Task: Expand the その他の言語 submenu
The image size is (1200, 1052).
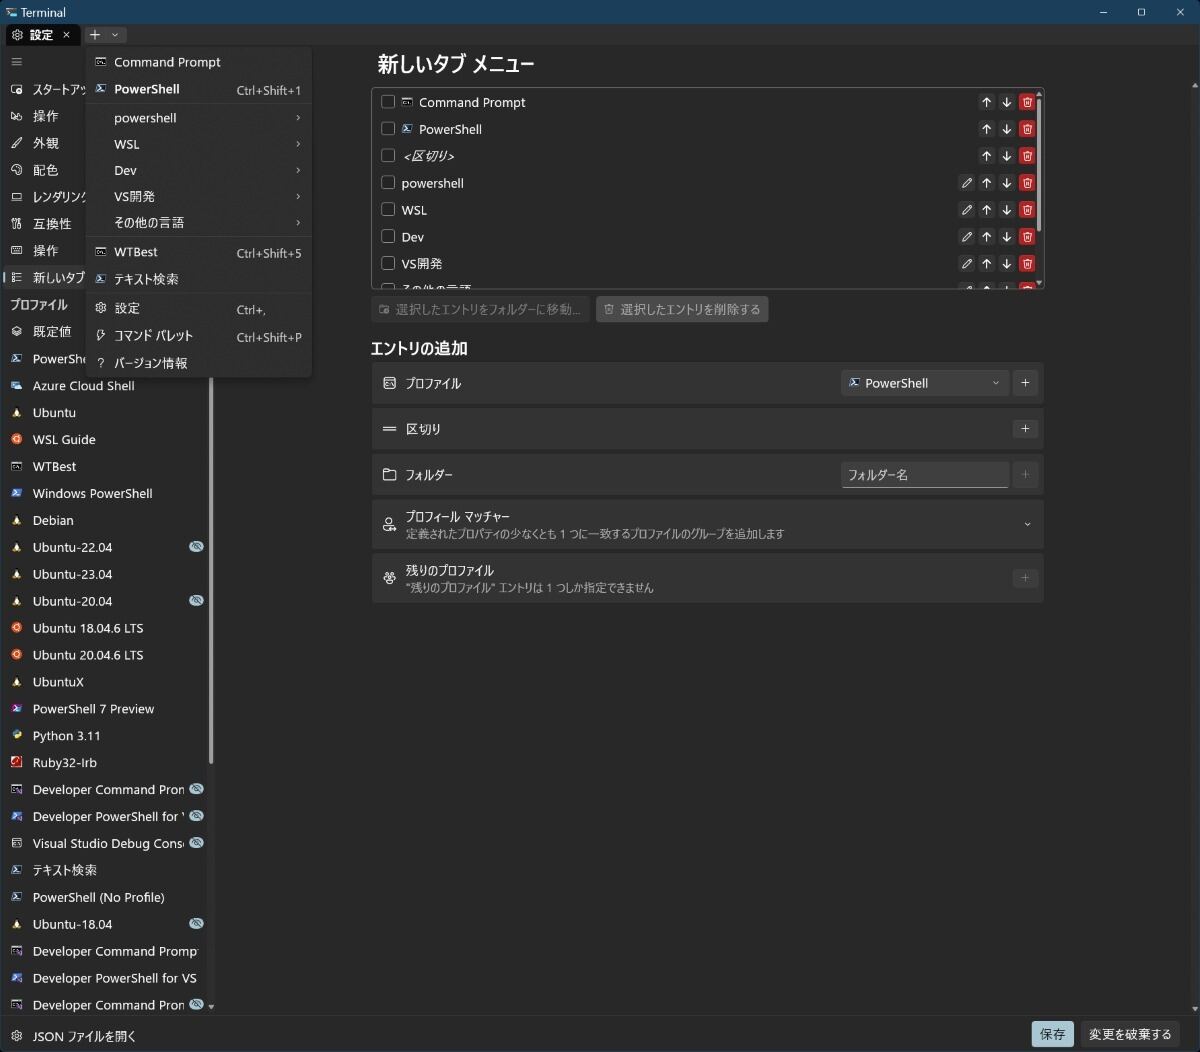Action: [199, 222]
